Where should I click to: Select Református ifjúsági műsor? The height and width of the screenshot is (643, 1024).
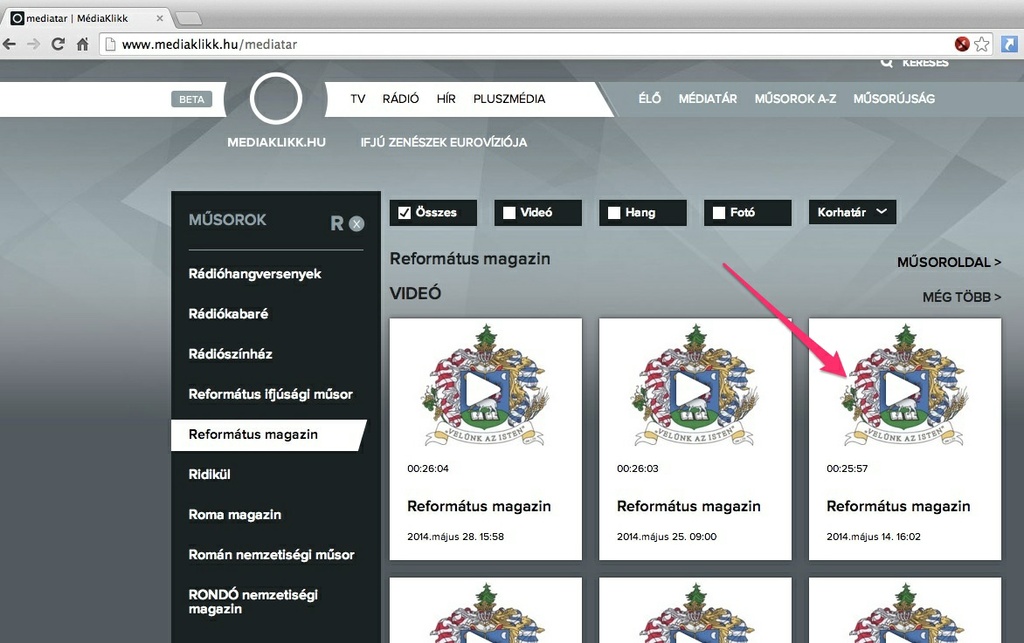(x=270, y=394)
